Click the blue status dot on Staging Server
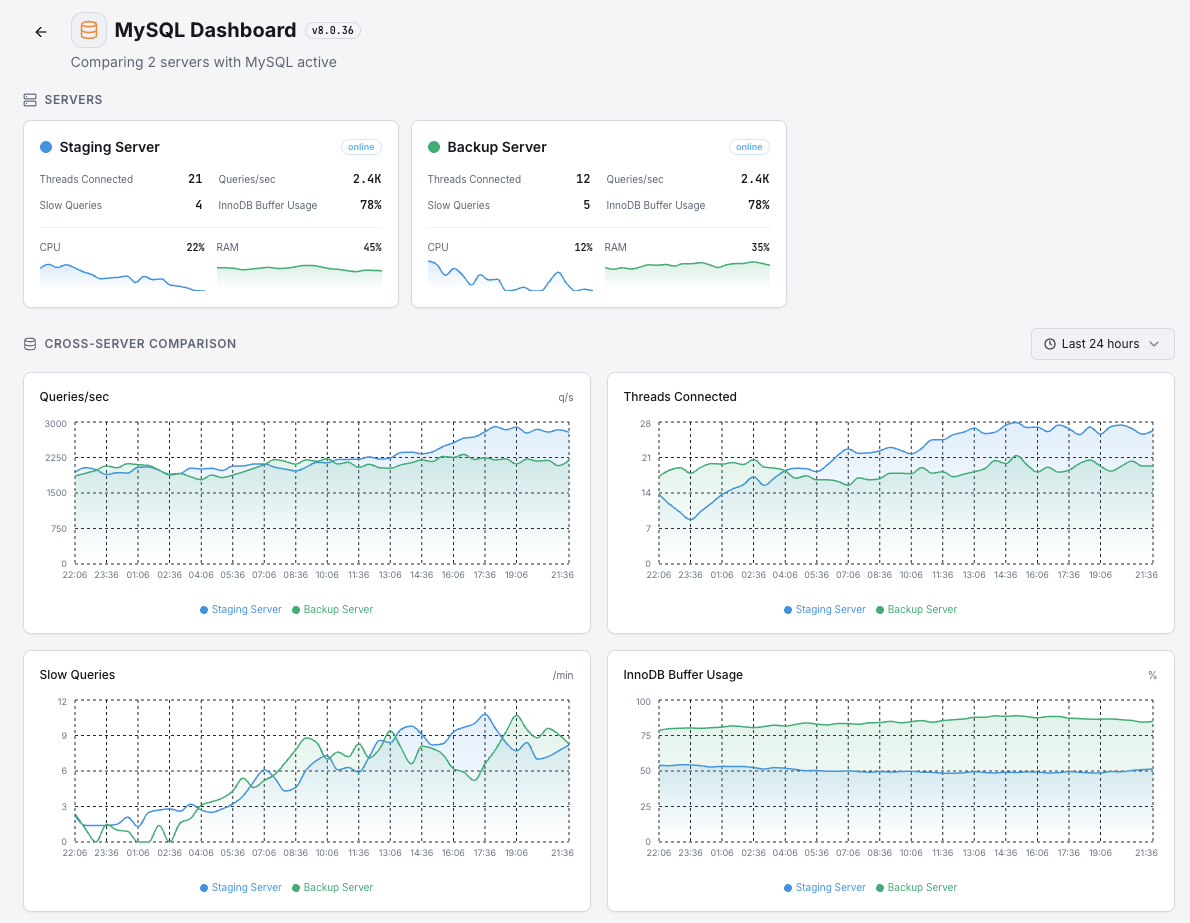Viewport: 1190px width, 923px height. 44,146
